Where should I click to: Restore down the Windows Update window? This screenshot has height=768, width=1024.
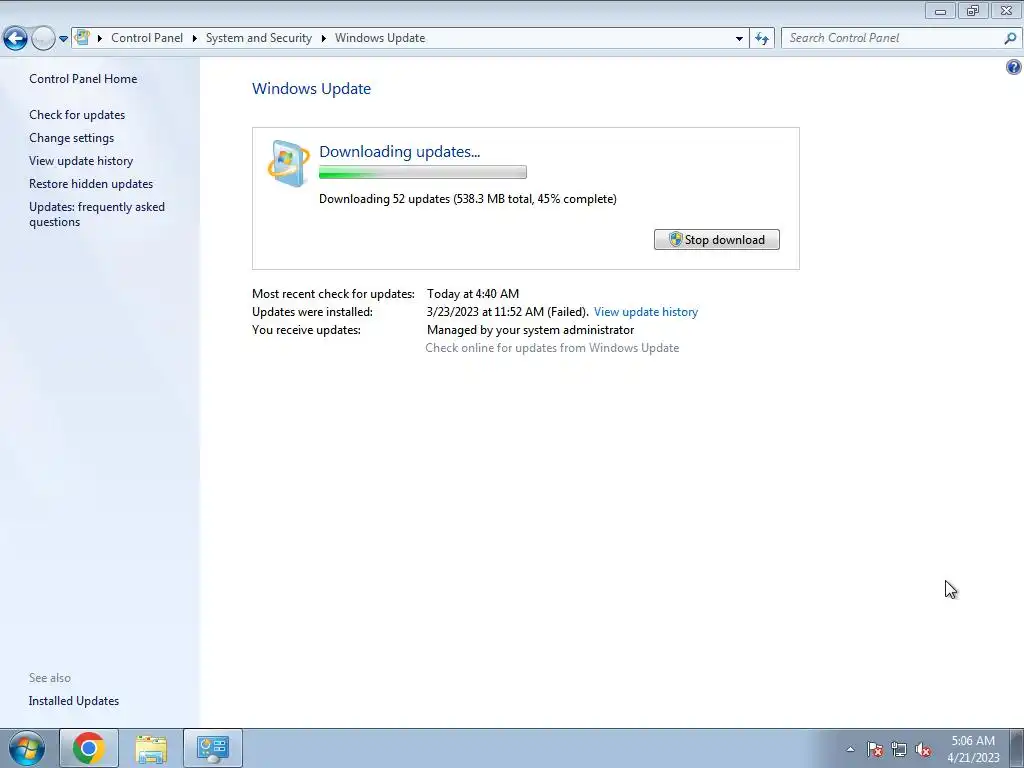pos(973,10)
